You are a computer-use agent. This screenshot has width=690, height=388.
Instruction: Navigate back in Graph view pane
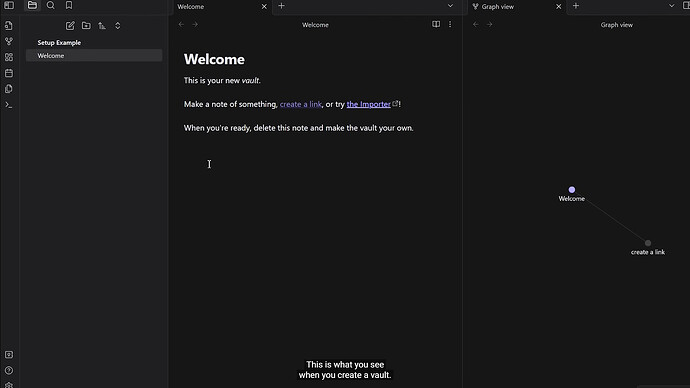476,25
